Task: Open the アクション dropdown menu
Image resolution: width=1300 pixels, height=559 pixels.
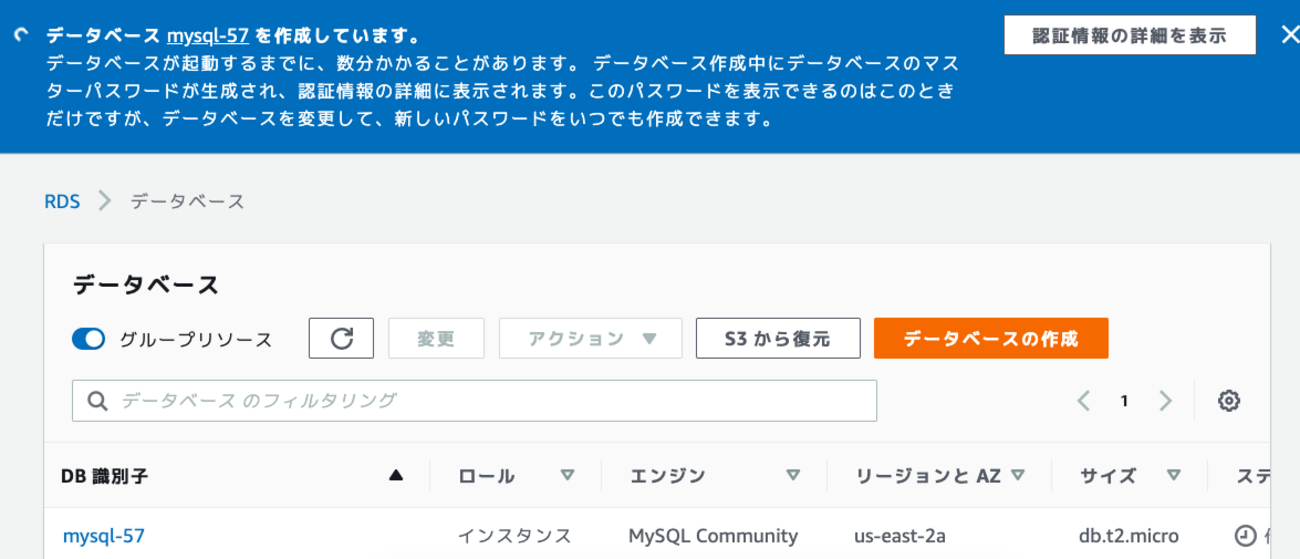Action: (590, 338)
